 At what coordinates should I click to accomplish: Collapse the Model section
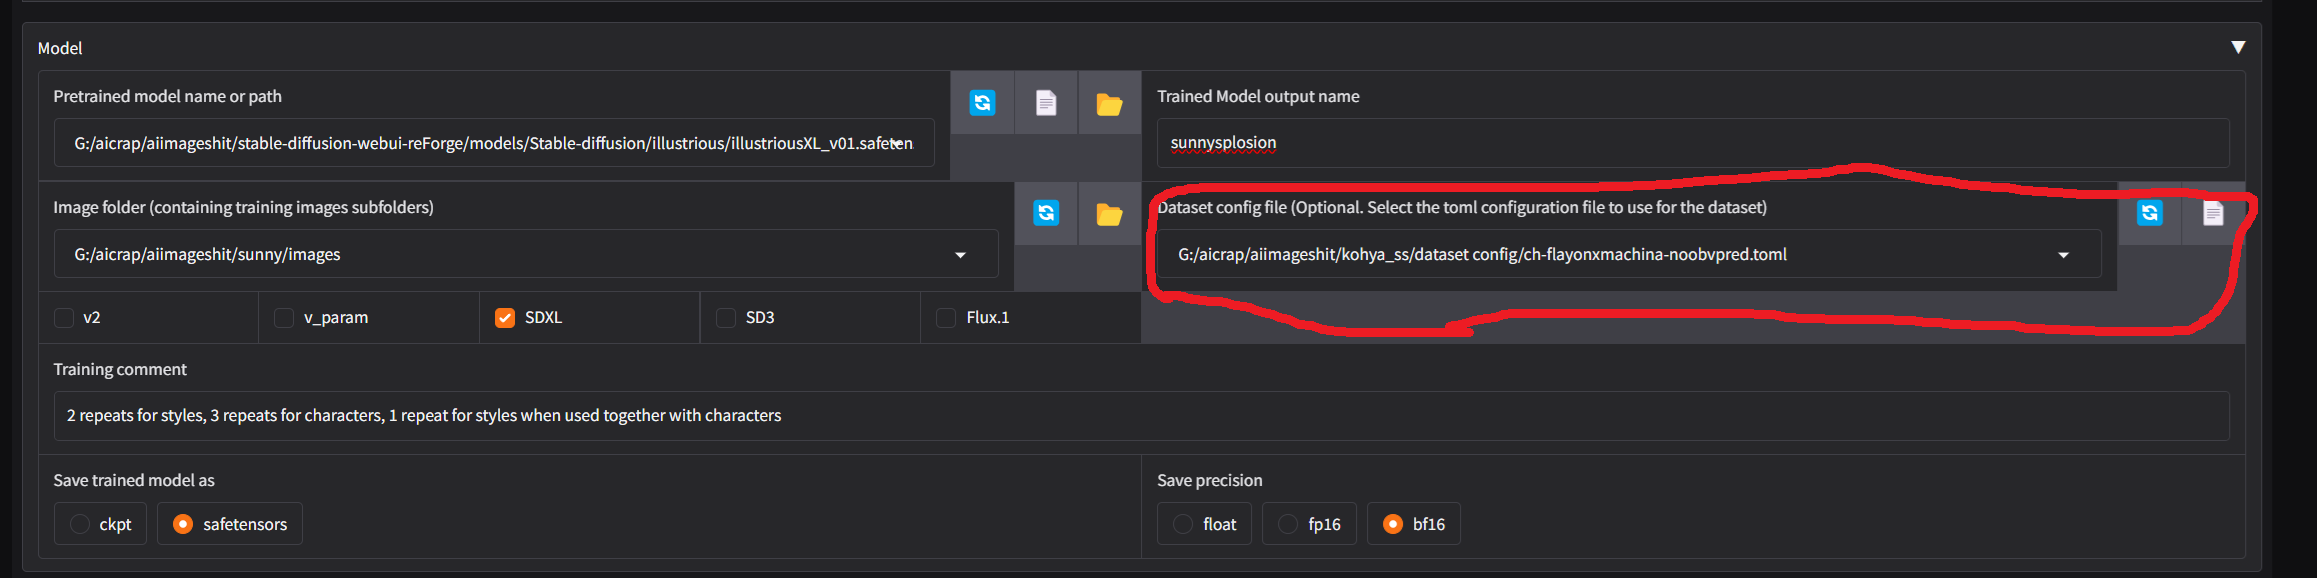point(2238,48)
